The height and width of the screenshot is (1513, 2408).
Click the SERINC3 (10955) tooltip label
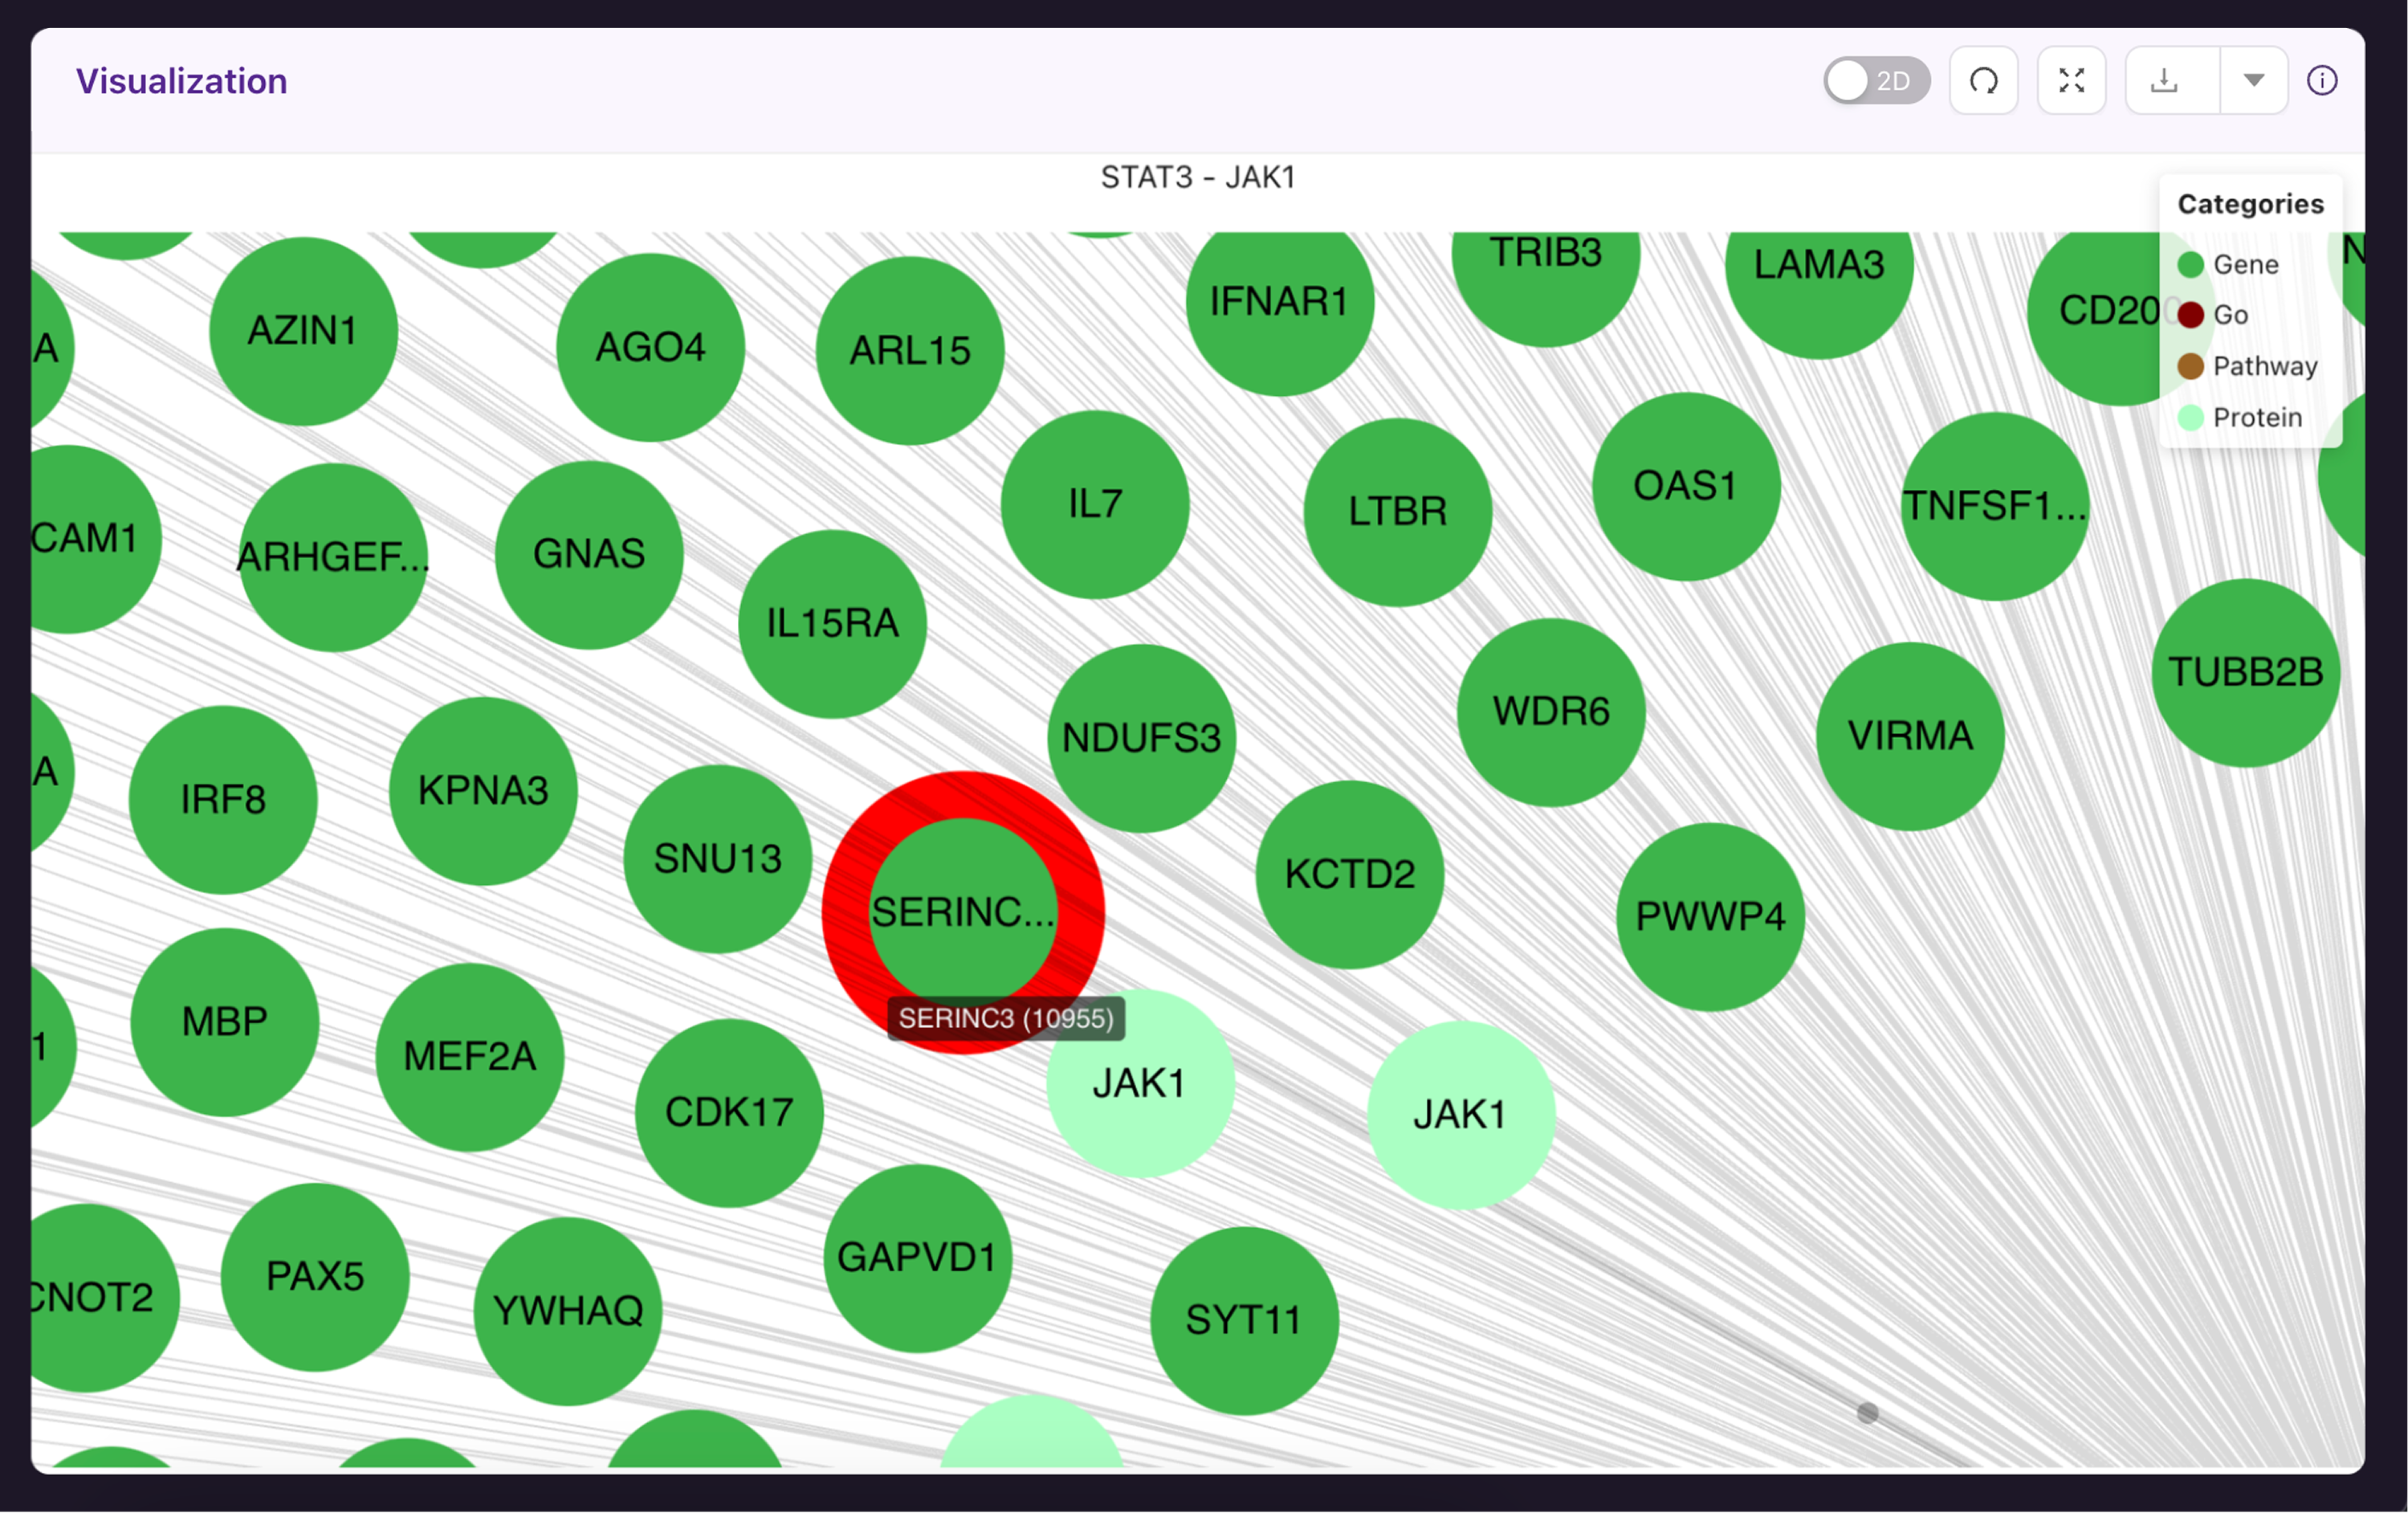click(x=1006, y=1018)
